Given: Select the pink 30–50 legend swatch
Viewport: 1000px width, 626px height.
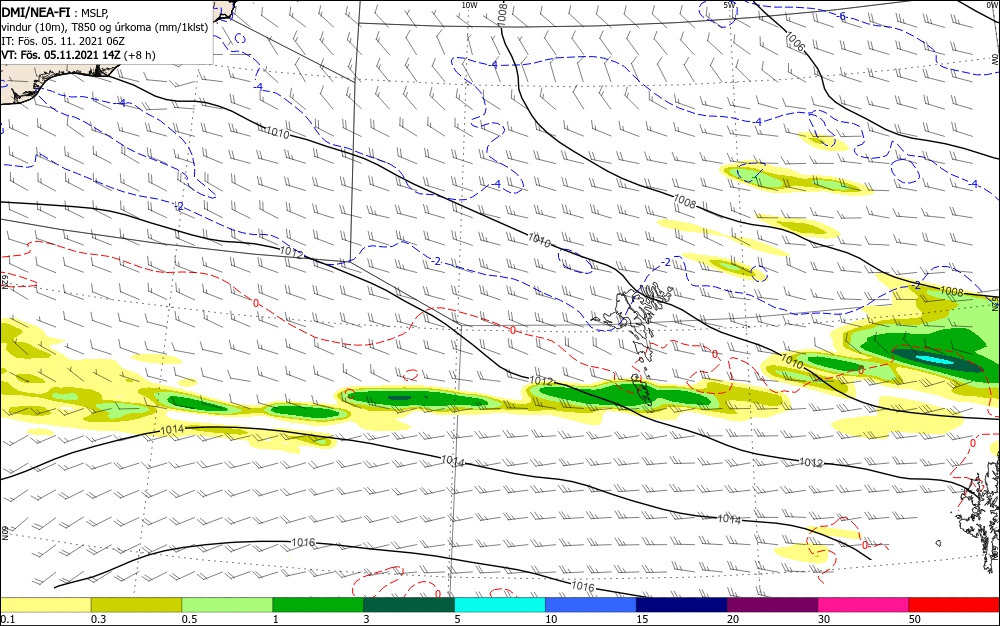Looking at the screenshot, I should [864, 605].
